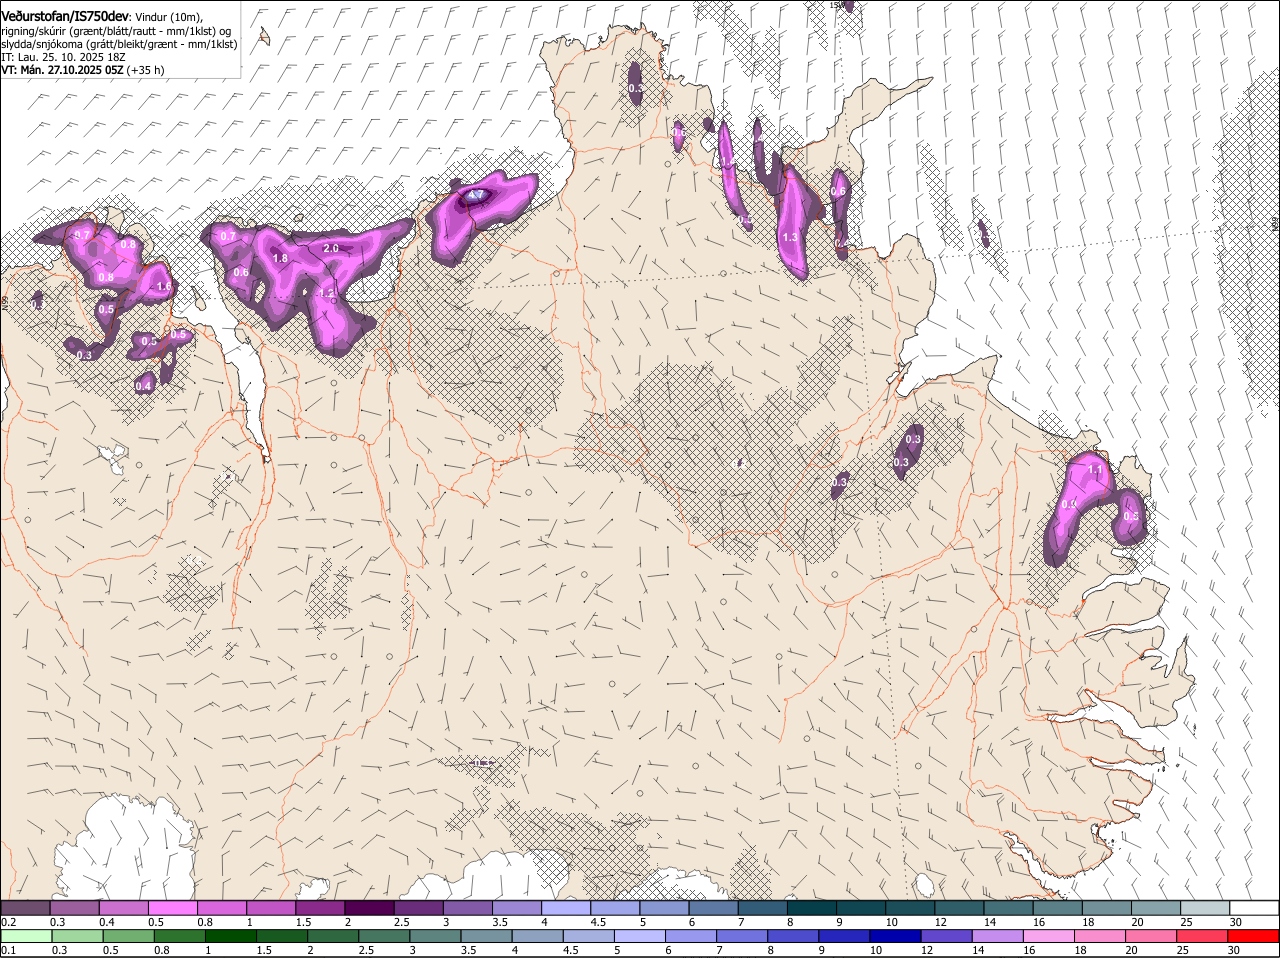Screen dimensions: 1280x958
Task: Click the 0.4 precipitation value on the map
Action: click(144, 386)
